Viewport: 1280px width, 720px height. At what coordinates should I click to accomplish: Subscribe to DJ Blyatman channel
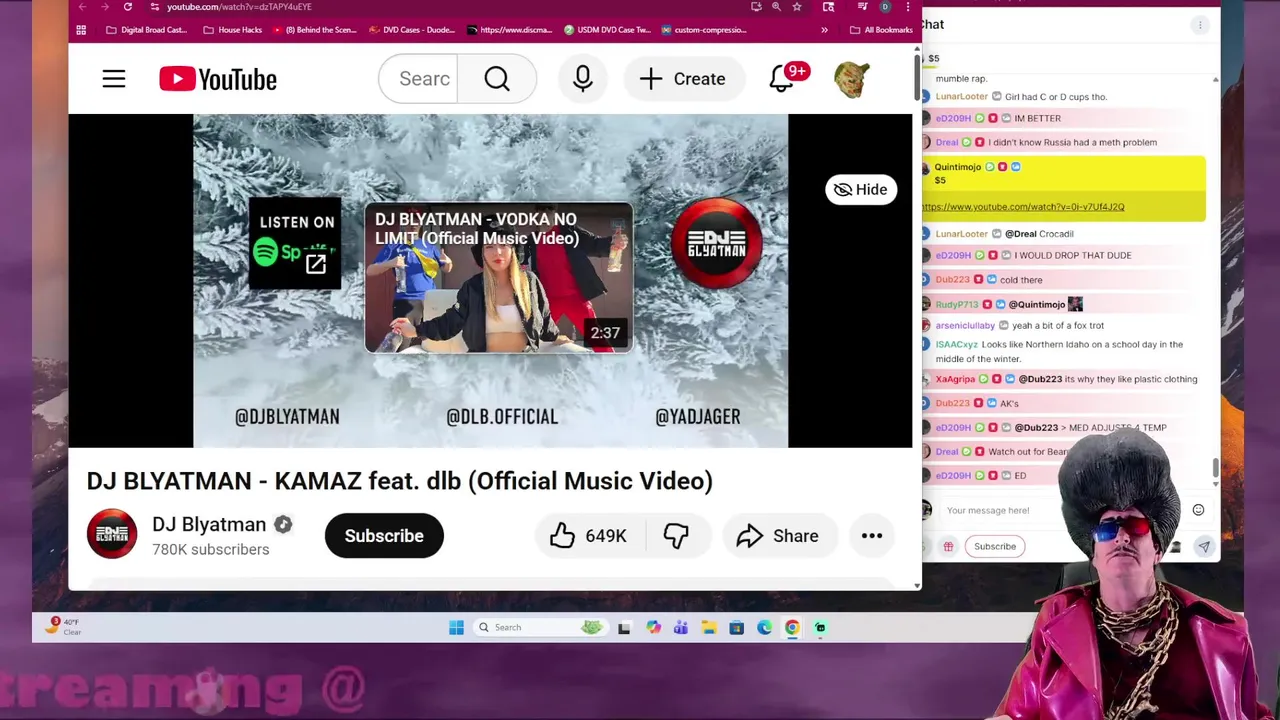pos(384,536)
